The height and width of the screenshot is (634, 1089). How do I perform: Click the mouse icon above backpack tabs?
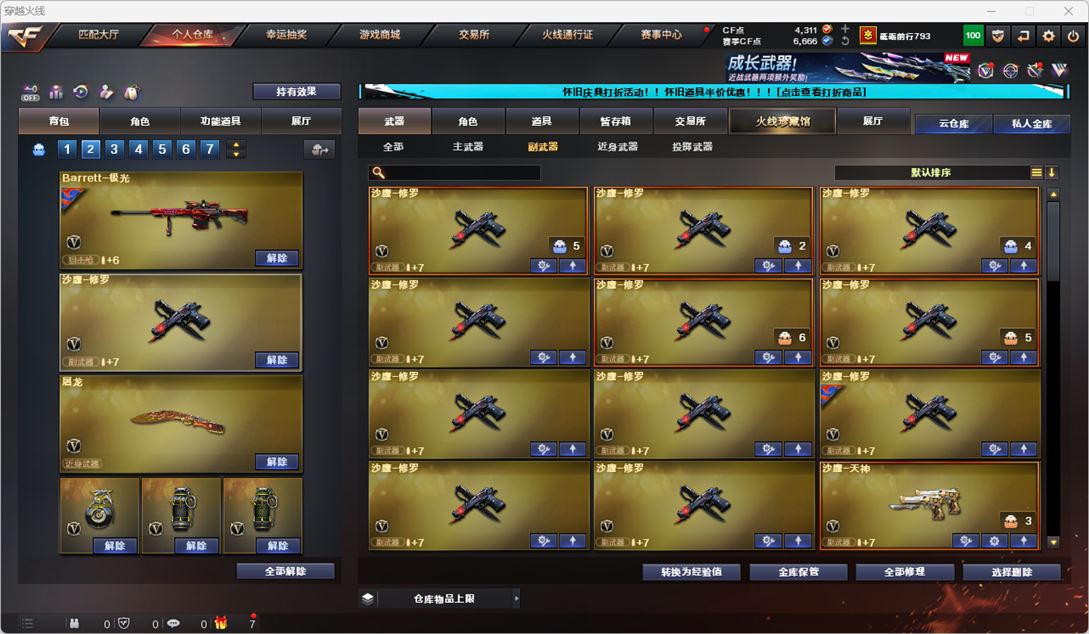click(131, 92)
